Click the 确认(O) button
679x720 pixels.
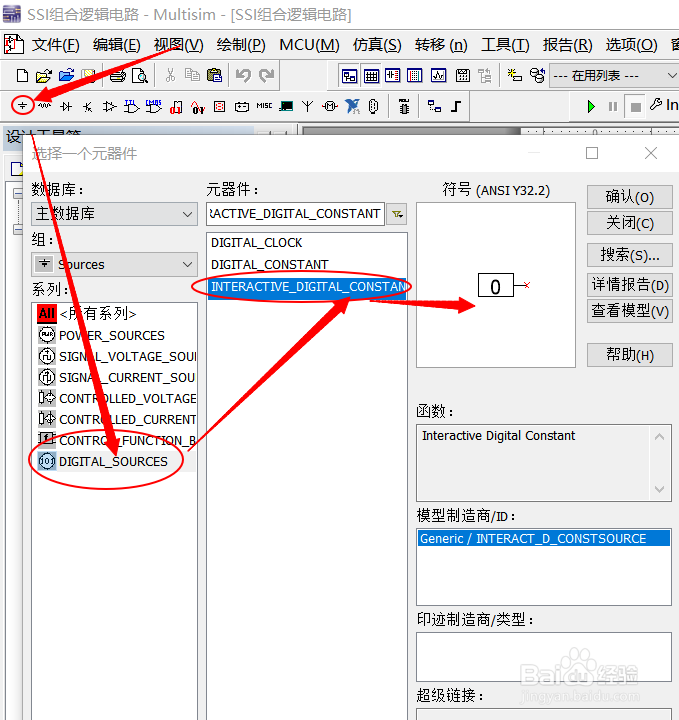629,197
